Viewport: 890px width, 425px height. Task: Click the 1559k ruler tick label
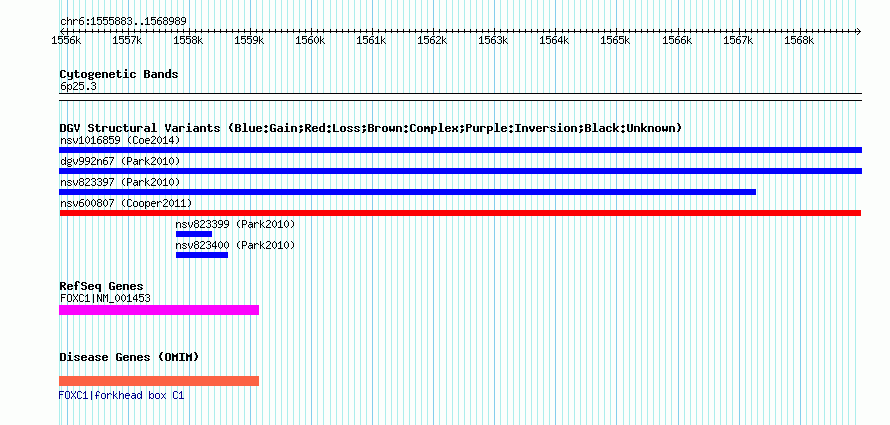249,41
